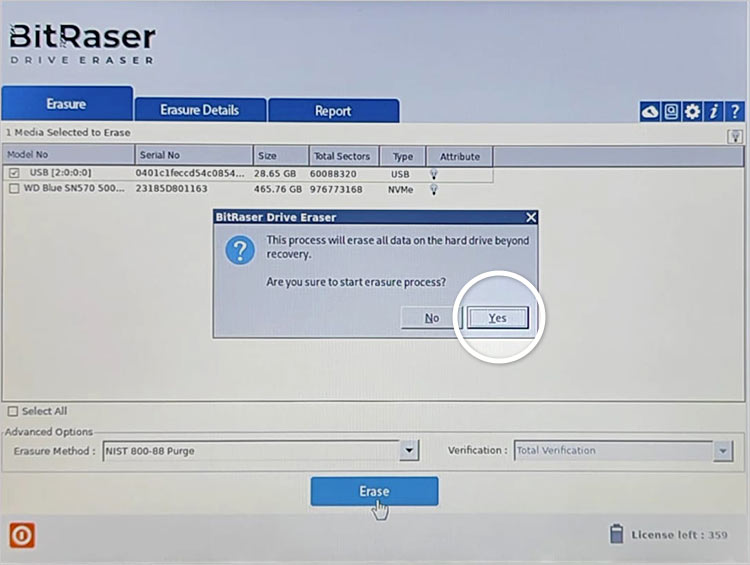Click the NVMe type cell
The height and width of the screenshot is (565, 750).
pos(400,190)
